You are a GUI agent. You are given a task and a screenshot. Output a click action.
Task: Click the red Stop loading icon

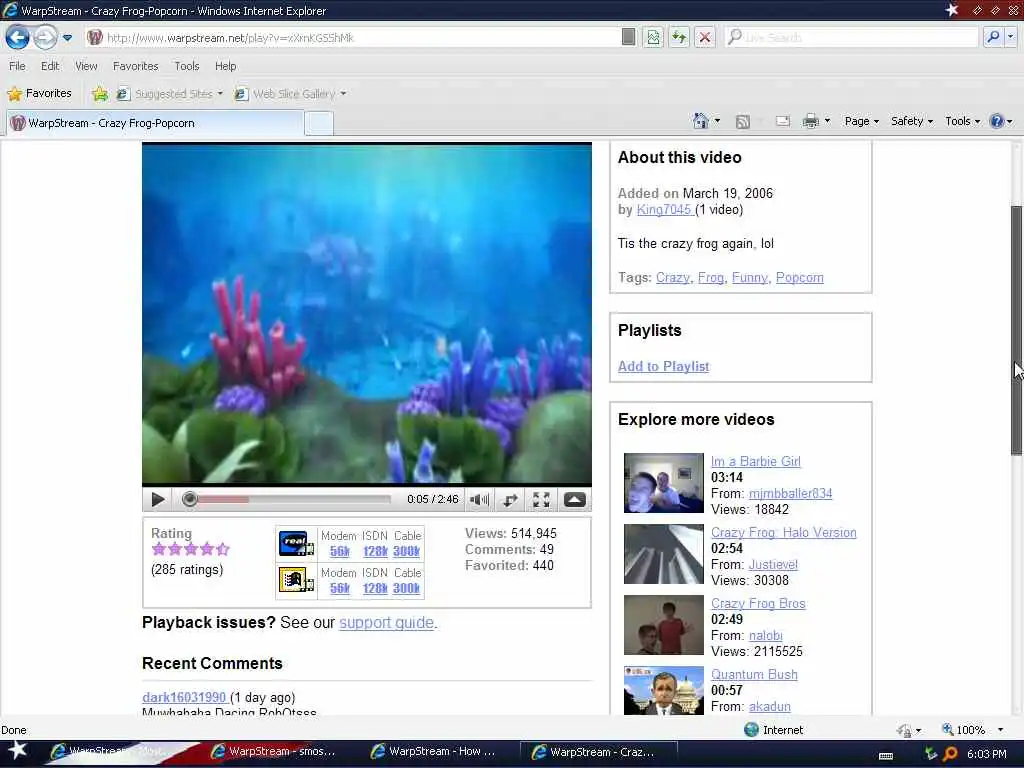(705, 37)
